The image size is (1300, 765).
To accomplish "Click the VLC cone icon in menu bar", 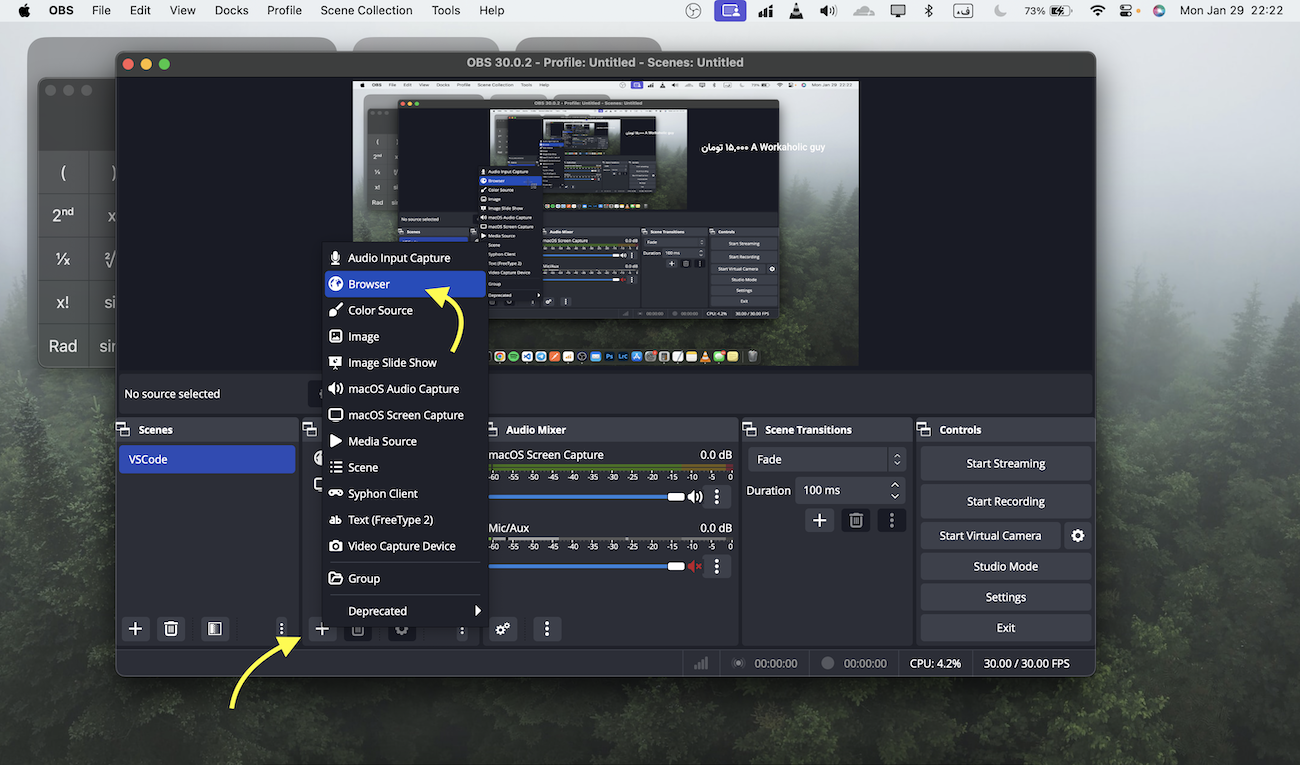I will (796, 11).
